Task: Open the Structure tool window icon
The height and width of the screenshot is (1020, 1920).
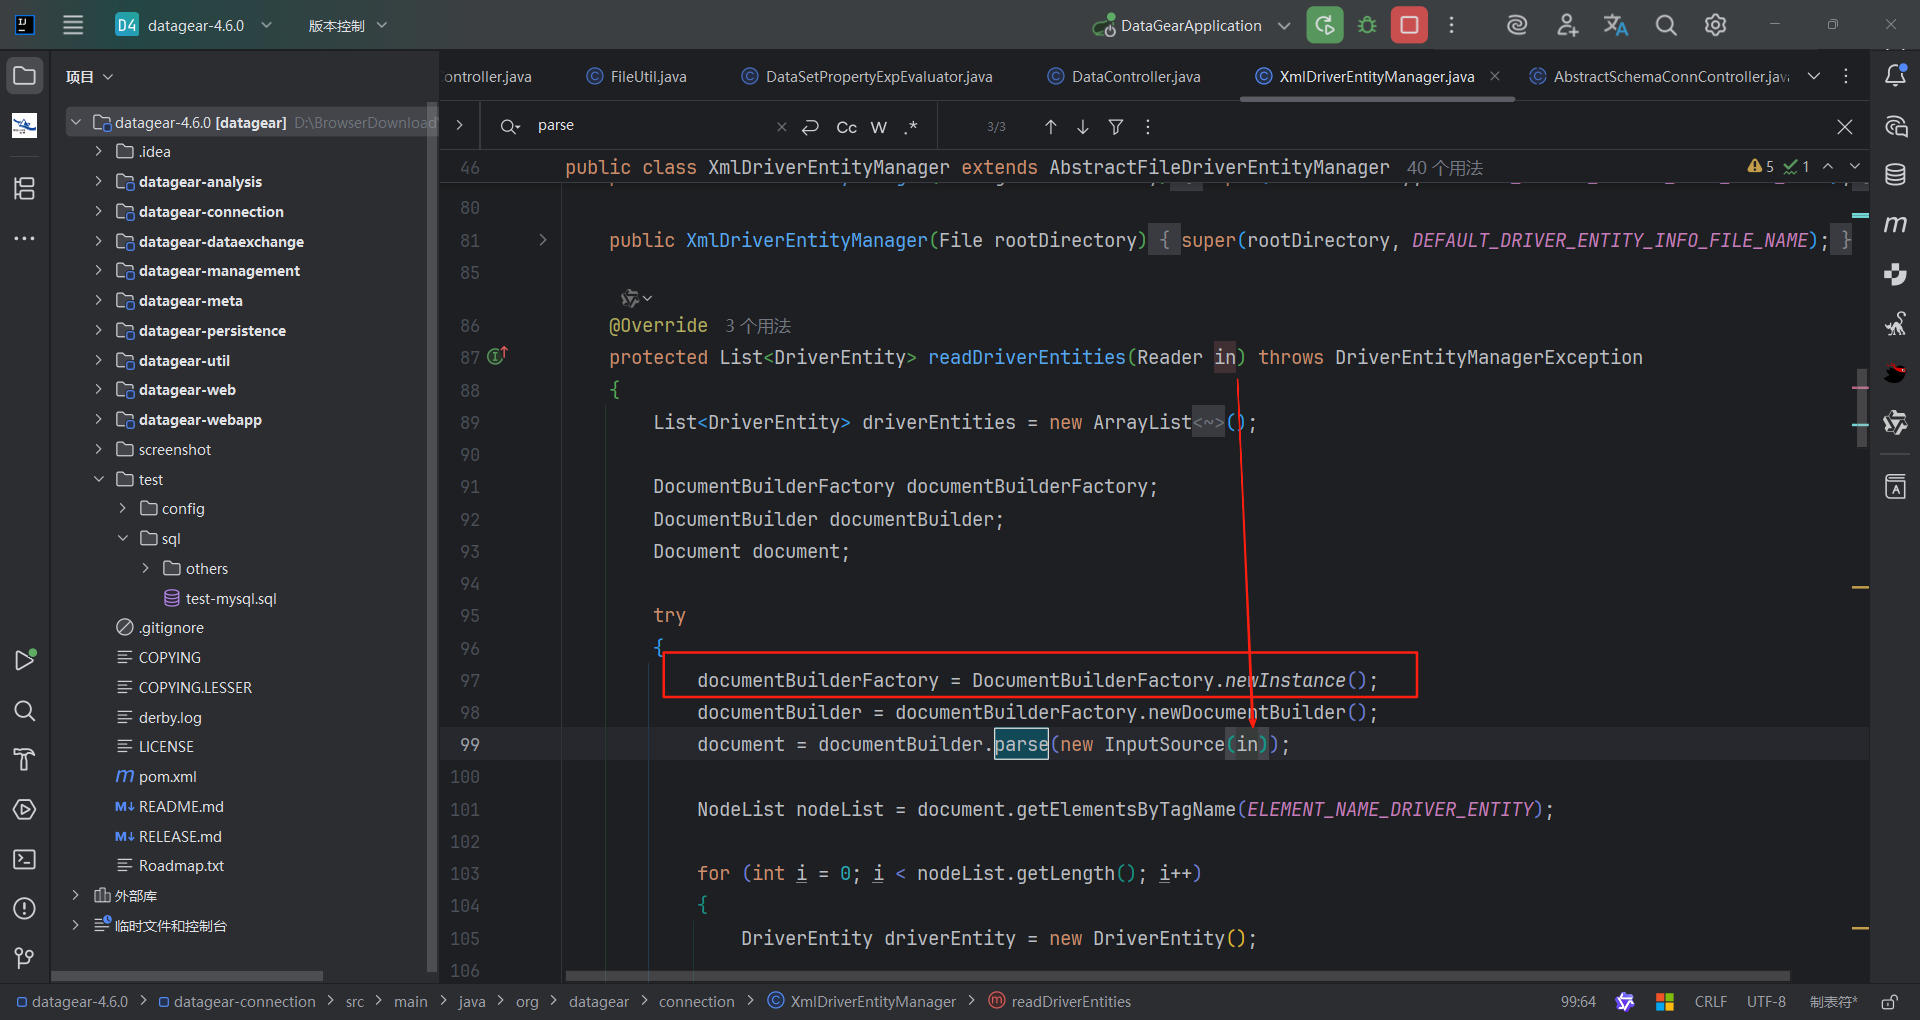Action: 25,188
